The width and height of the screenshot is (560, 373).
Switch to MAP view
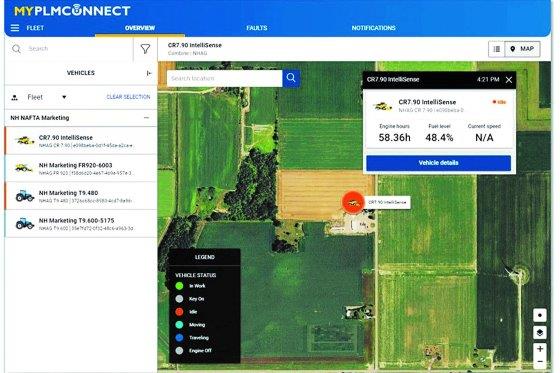click(522, 49)
